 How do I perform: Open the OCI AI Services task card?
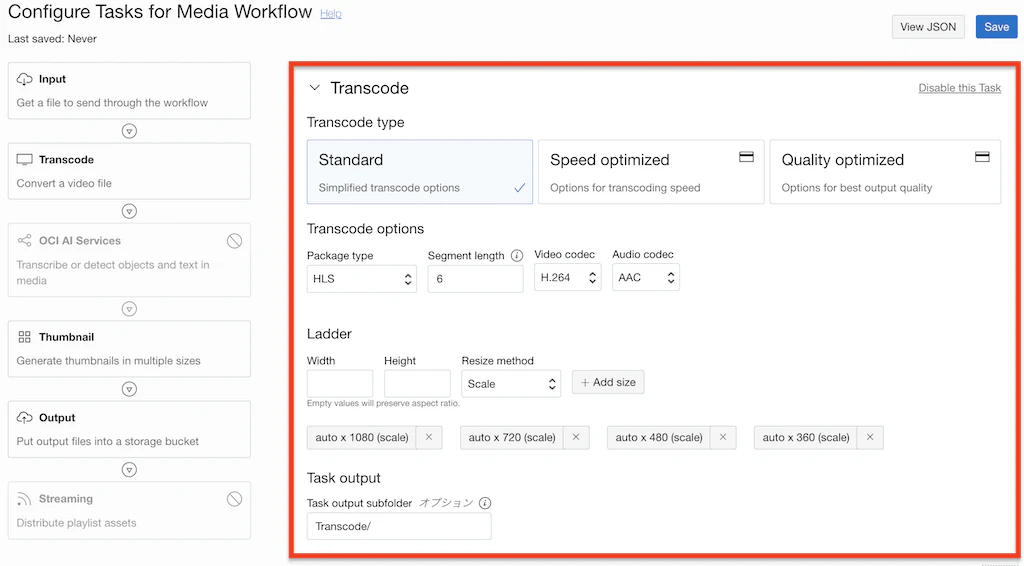pos(129,260)
